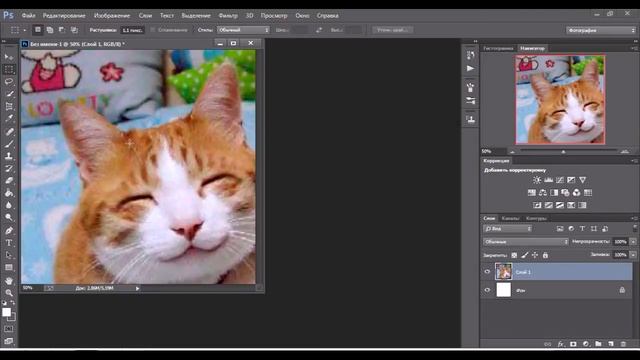Select the History Brush tool
The height and width of the screenshot is (360, 640).
(x=9, y=168)
